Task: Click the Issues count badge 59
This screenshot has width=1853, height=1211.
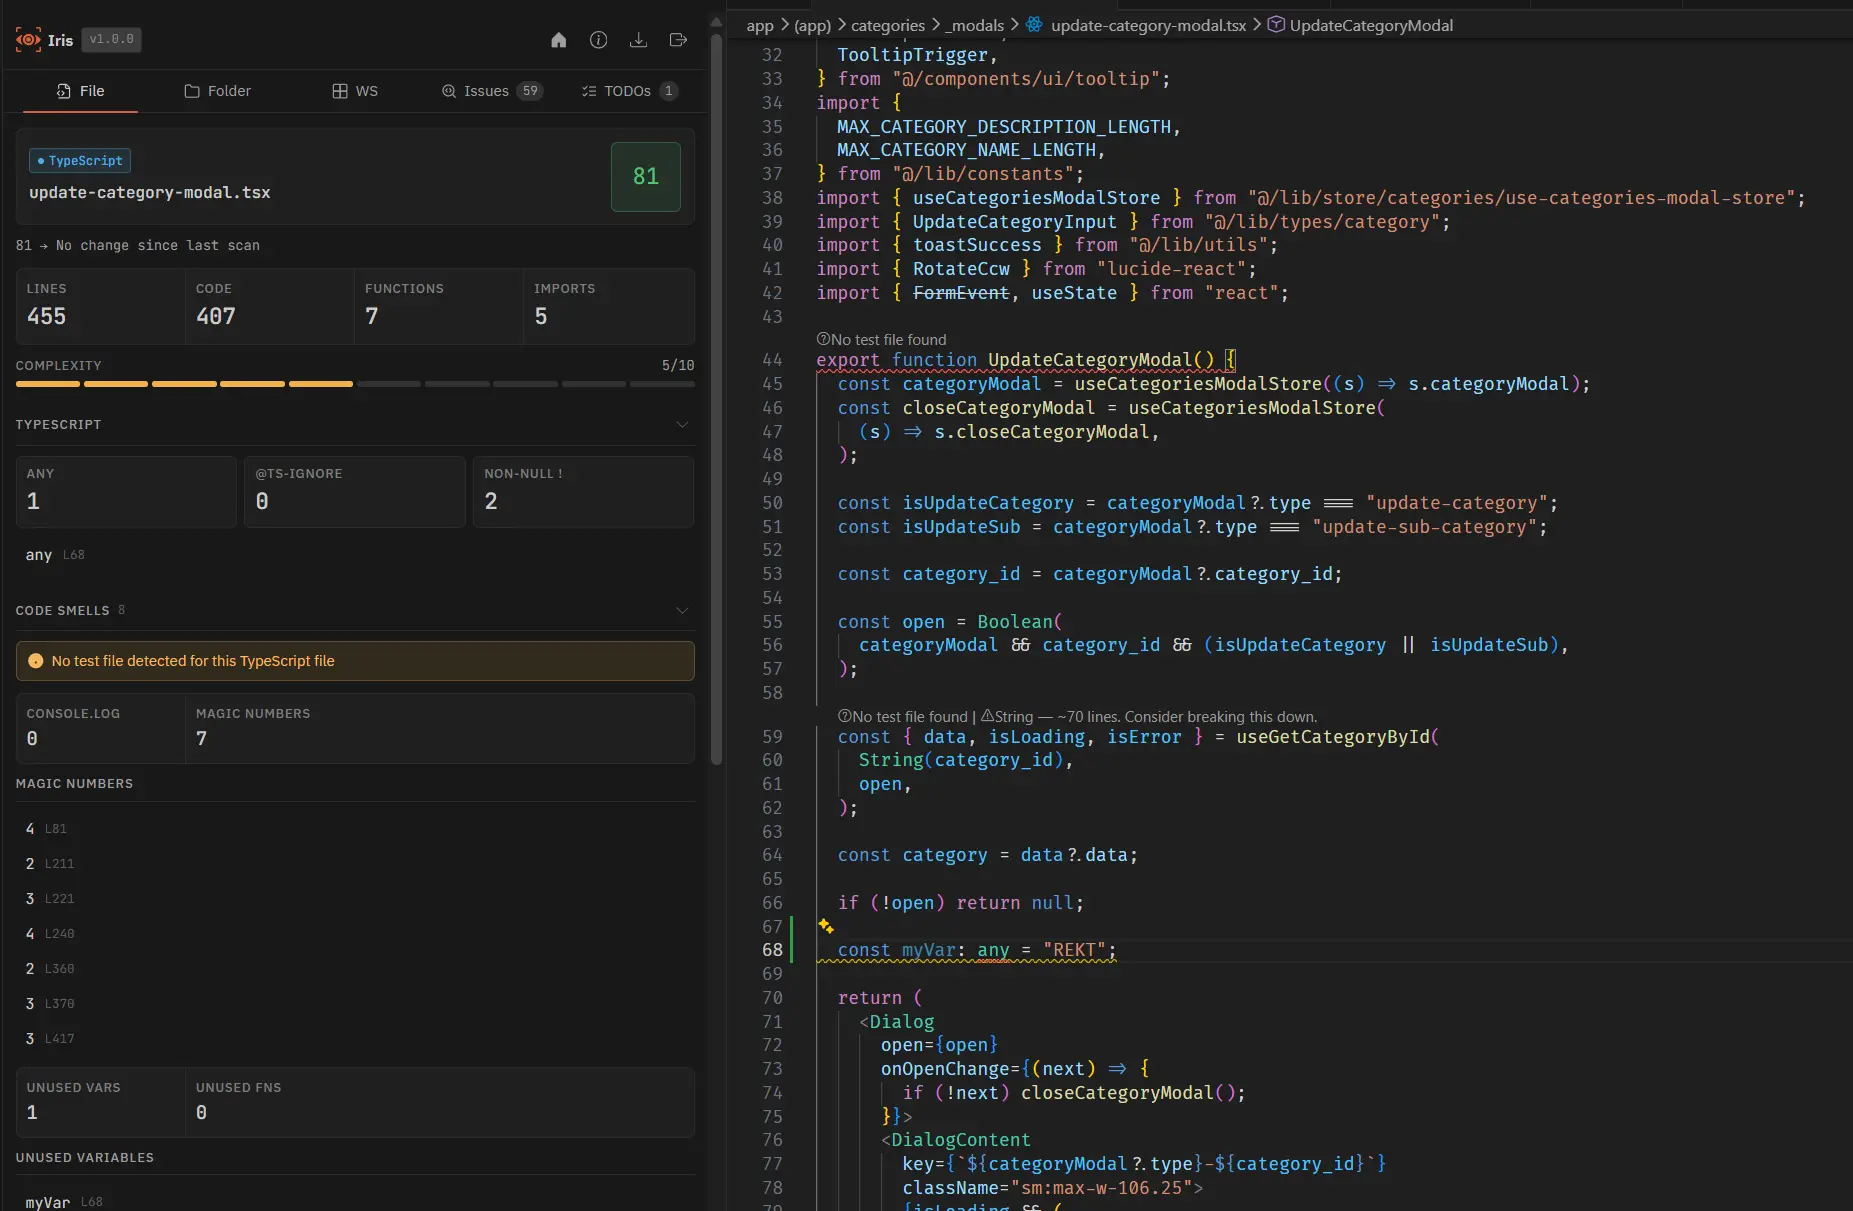Action: pyautogui.click(x=530, y=91)
